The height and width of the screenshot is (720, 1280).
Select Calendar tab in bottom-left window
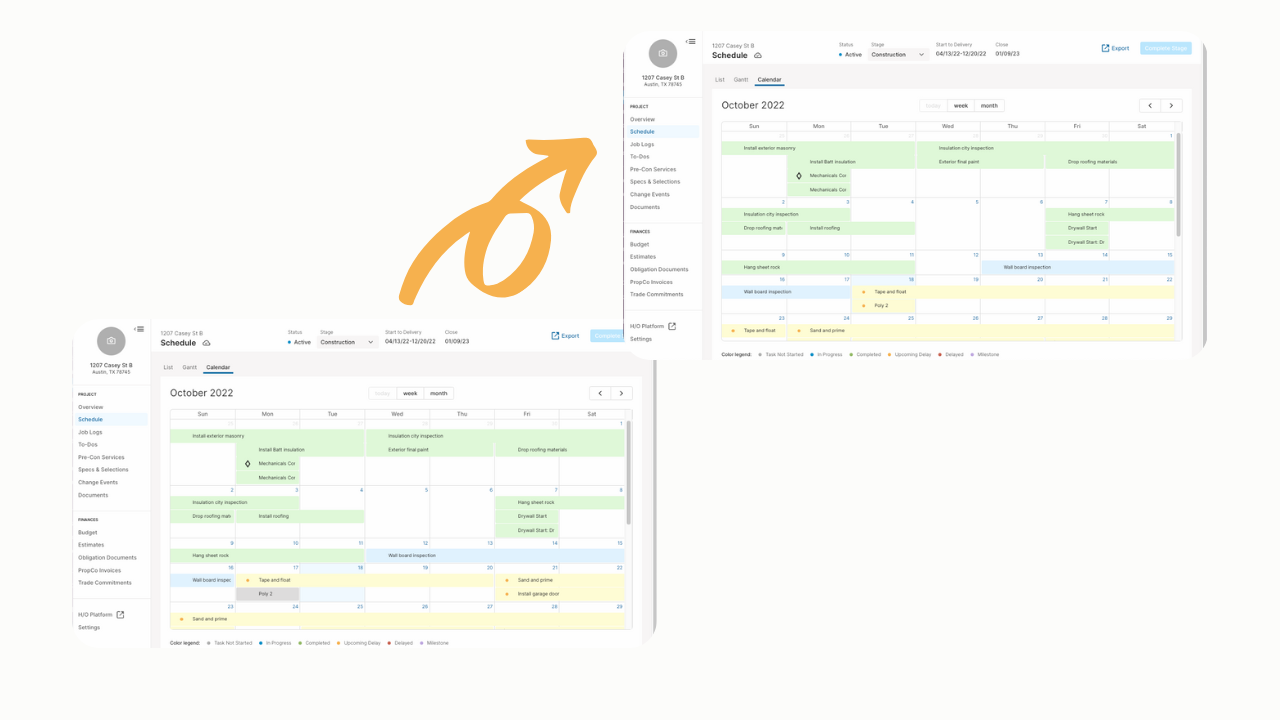pos(218,367)
